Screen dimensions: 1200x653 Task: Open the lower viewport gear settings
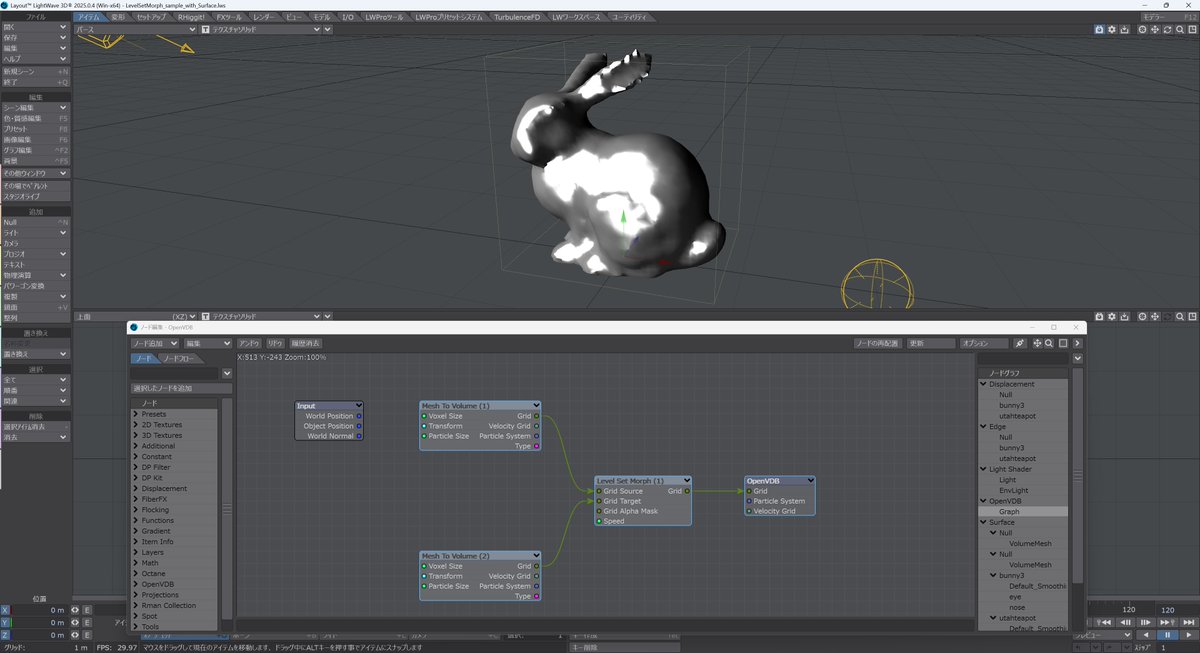(1112, 316)
